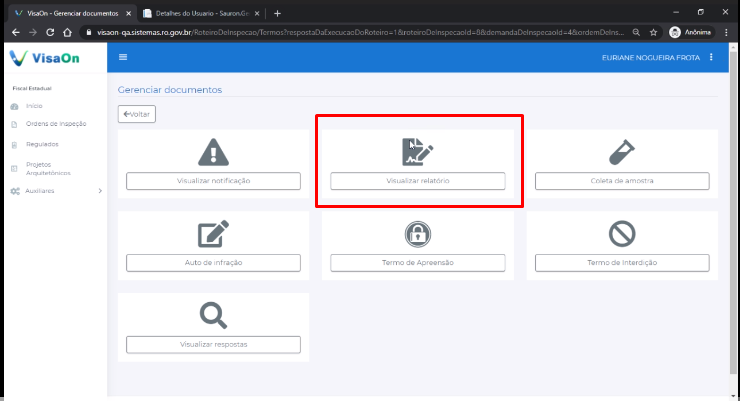Click the EURIANE NOGUEIRA FROTA username
This screenshot has width=740, height=401.
point(651,58)
